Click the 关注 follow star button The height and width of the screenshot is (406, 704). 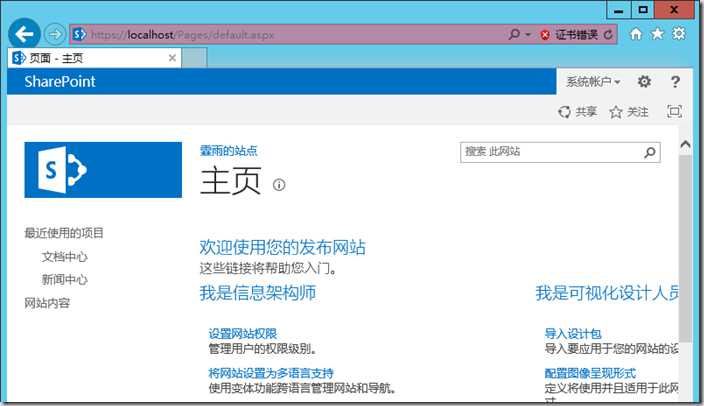(x=629, y=111)
